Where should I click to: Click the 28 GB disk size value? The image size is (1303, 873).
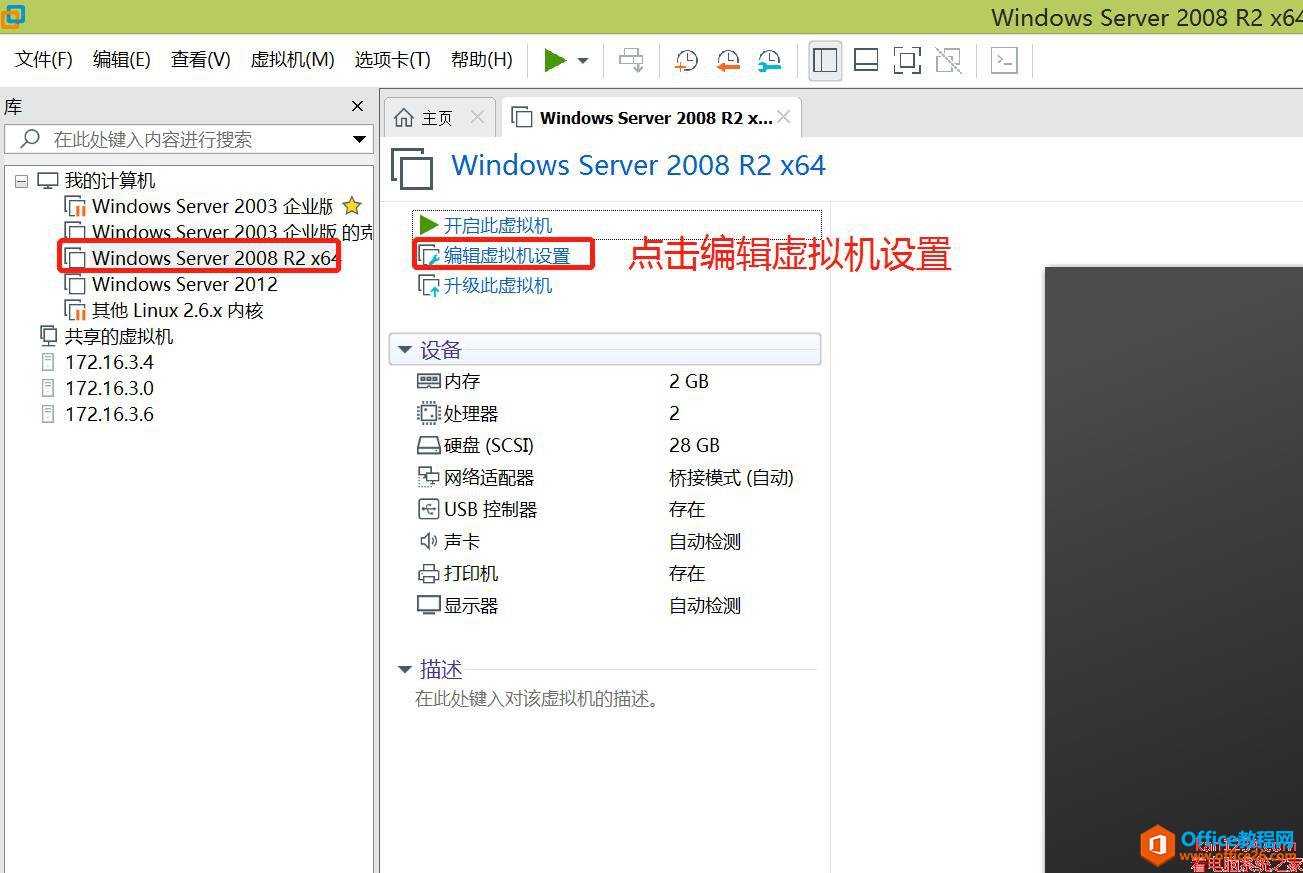(694, 445)
